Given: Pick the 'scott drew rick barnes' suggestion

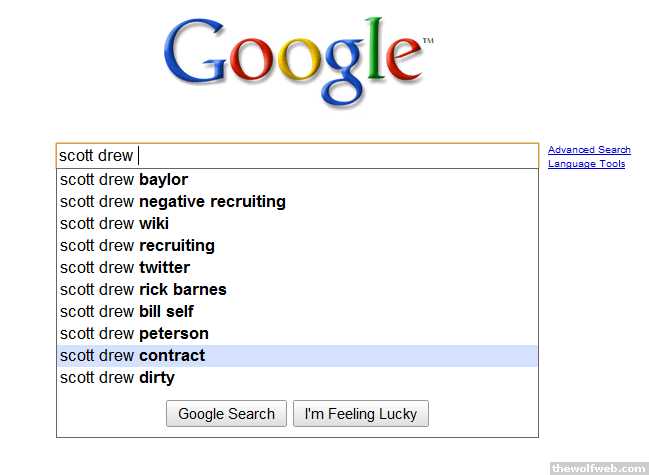Looking at the screenshot, I should coord(143,290).
